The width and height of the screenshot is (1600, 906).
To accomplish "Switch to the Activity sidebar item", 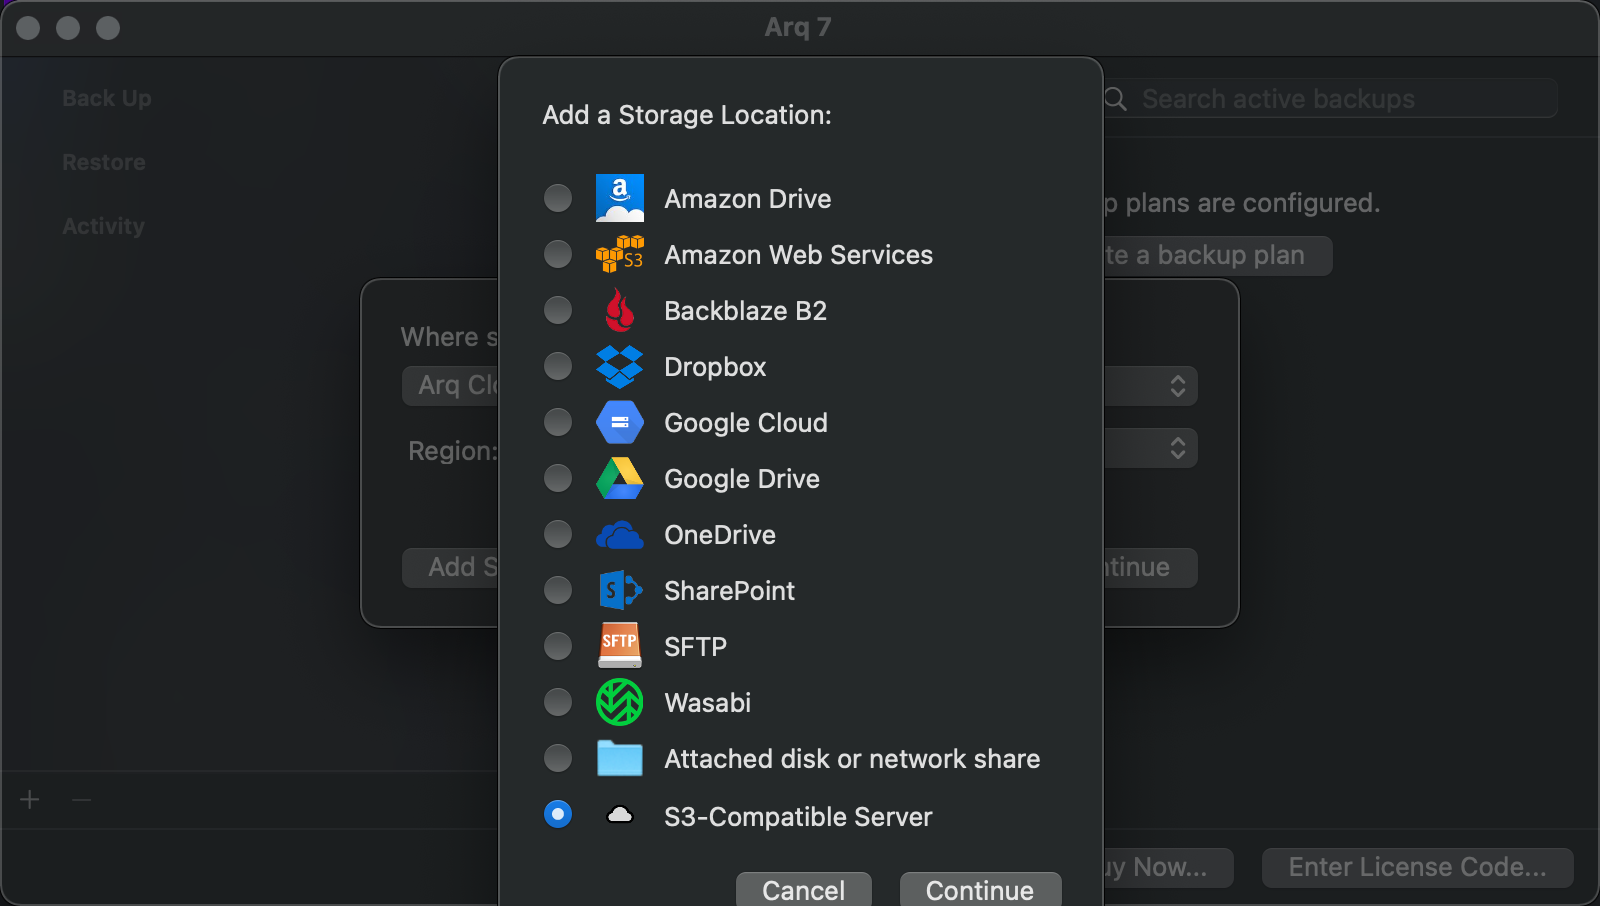I will 104,226.
